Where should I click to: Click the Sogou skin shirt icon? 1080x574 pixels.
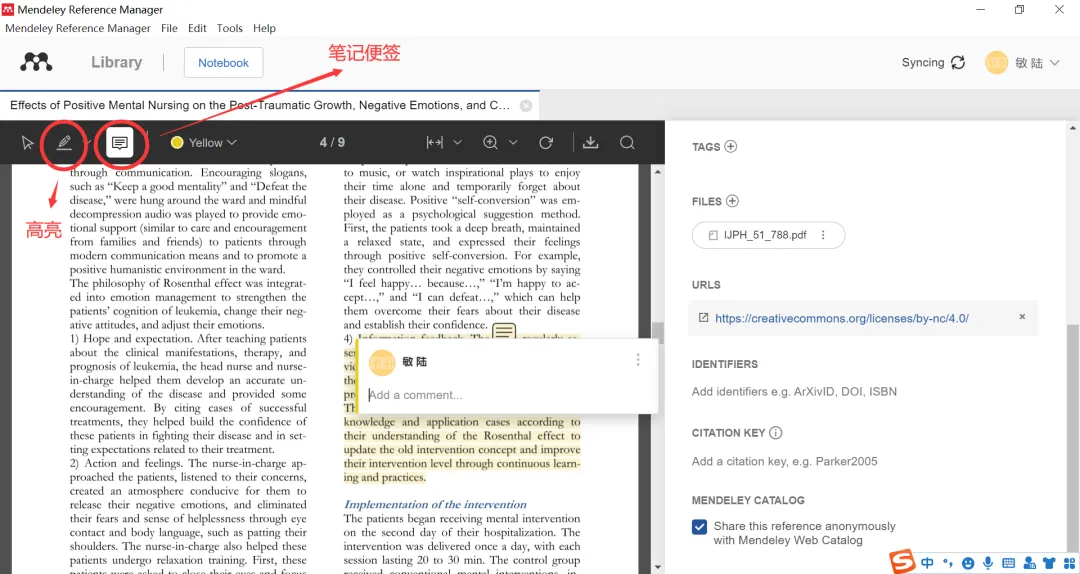coord(1049,564)
